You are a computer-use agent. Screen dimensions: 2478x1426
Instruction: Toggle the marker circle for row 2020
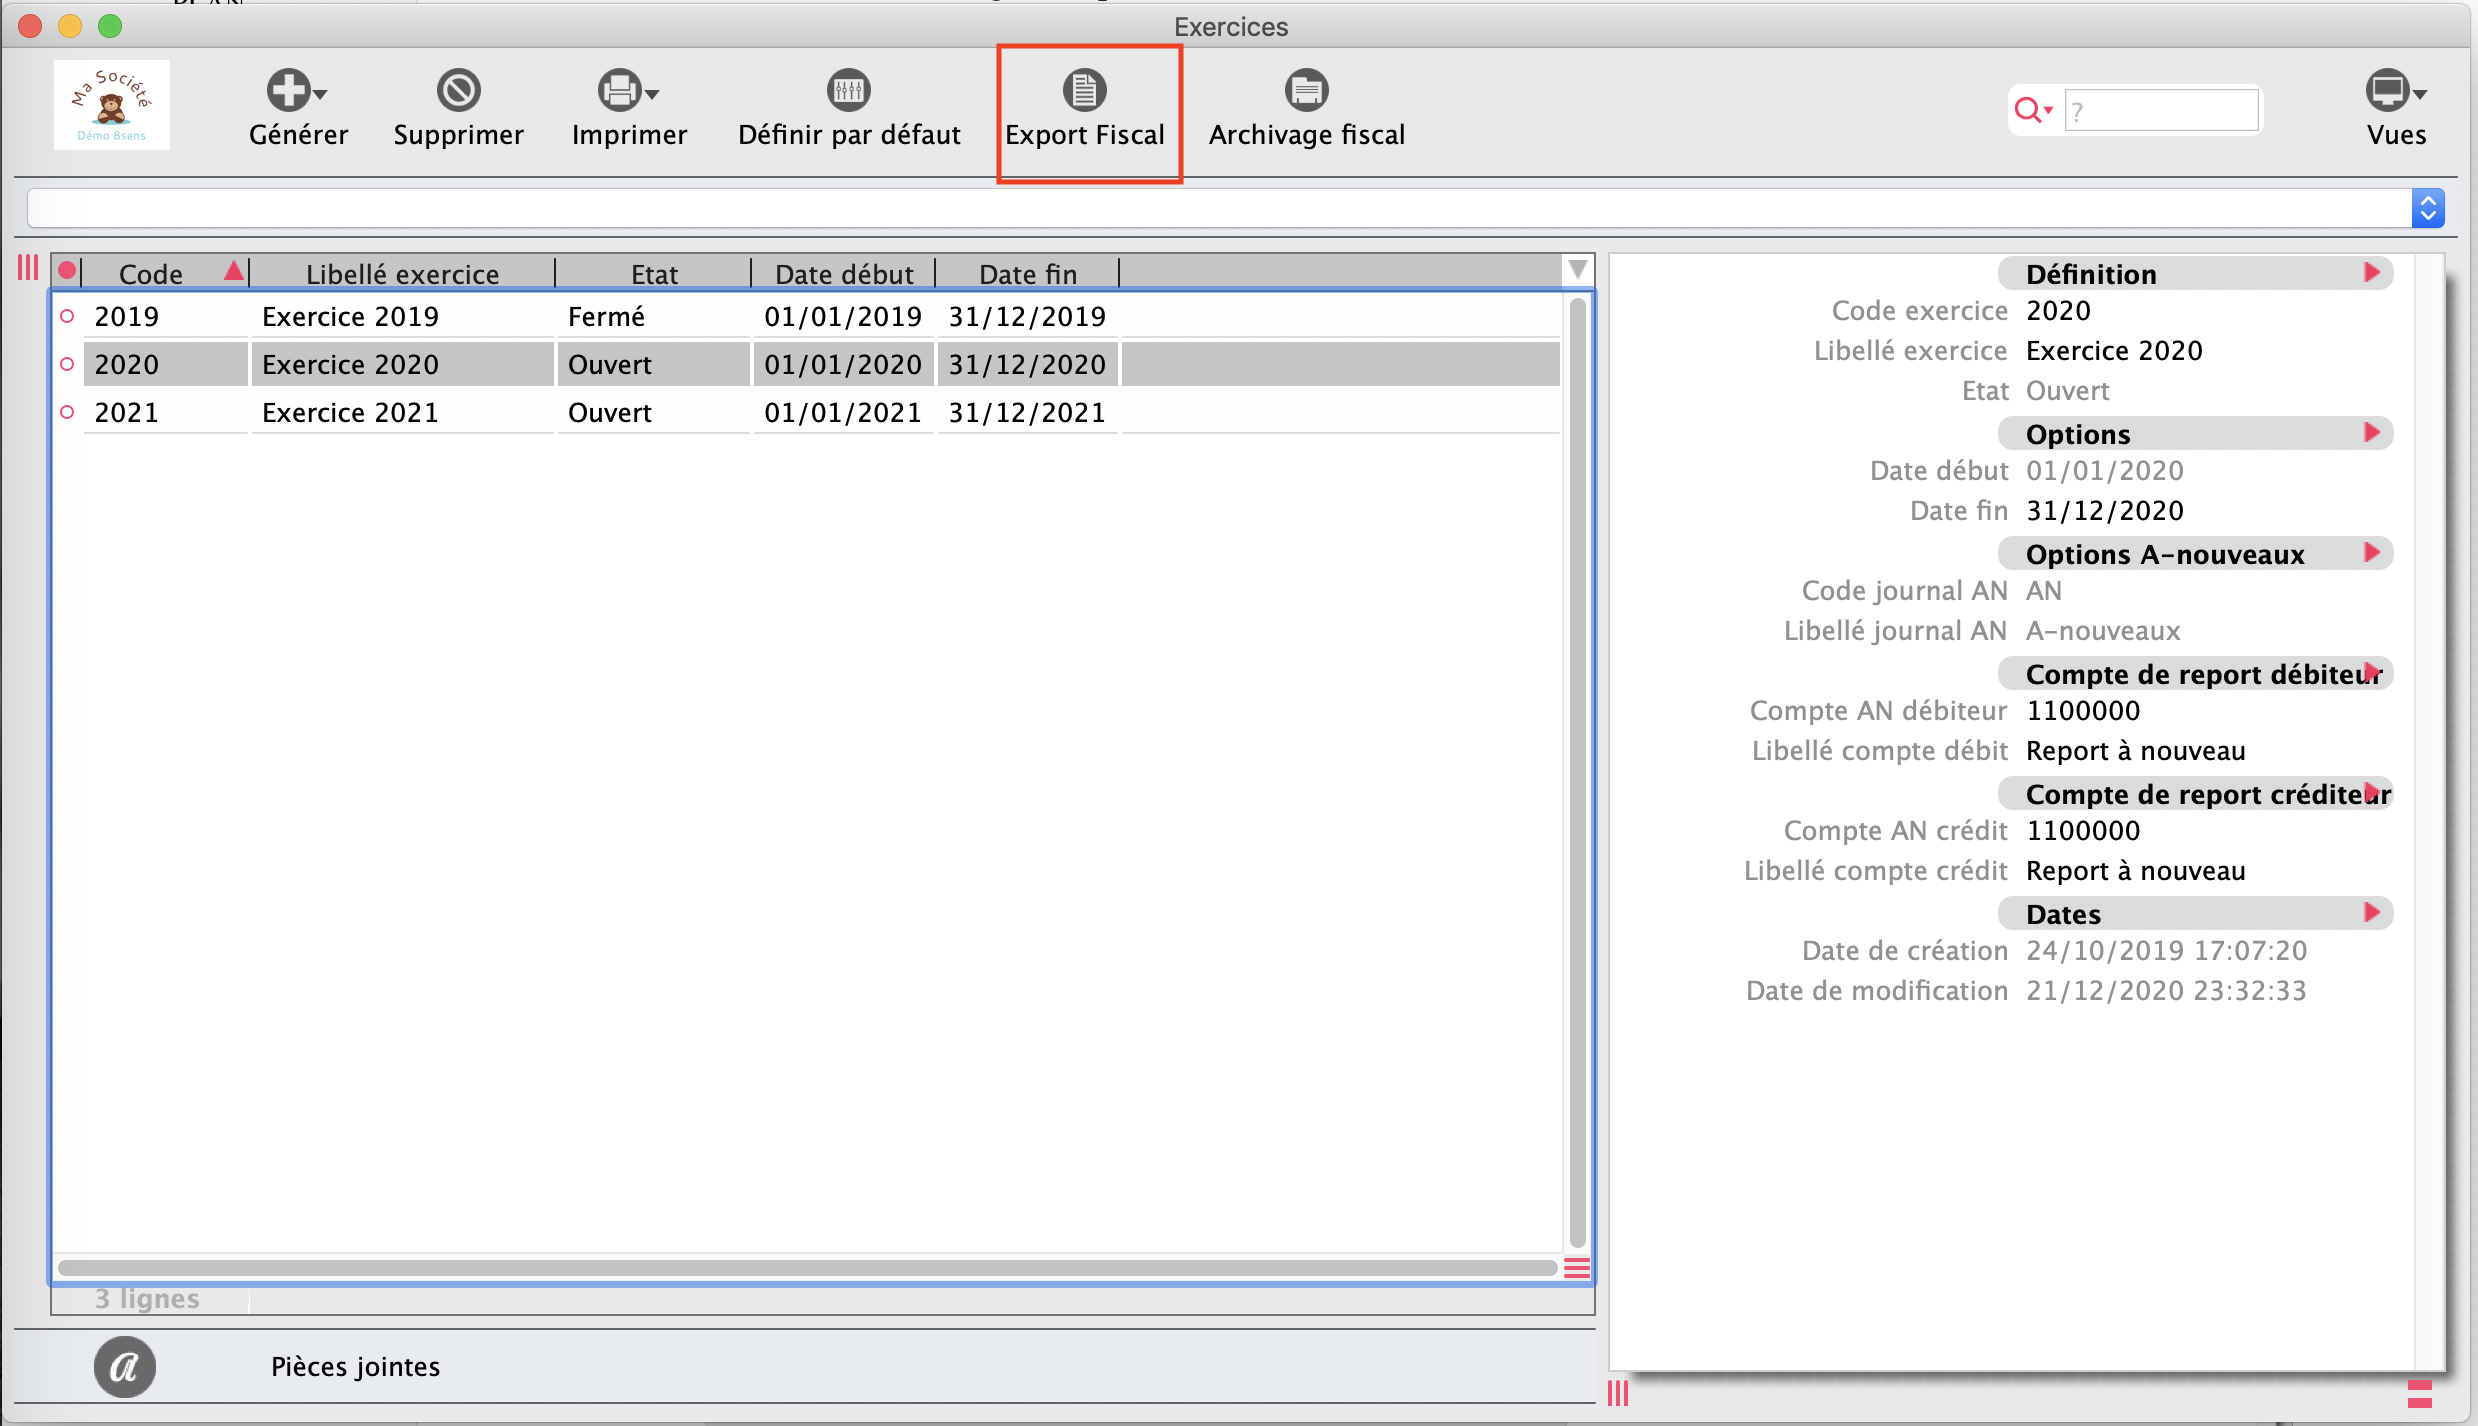pos(67,364)
